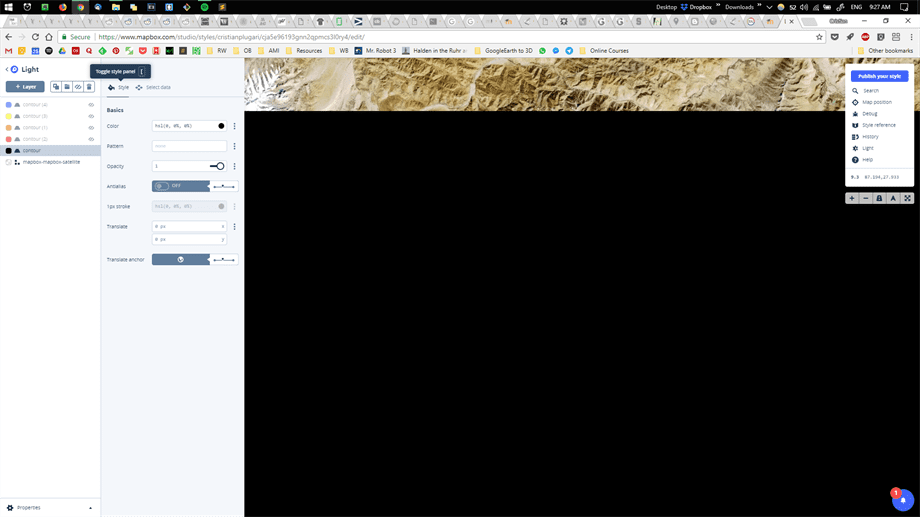Open the Online Courses bookmark folder
Screen dimensions: 920x517
[x=604, y=51]
